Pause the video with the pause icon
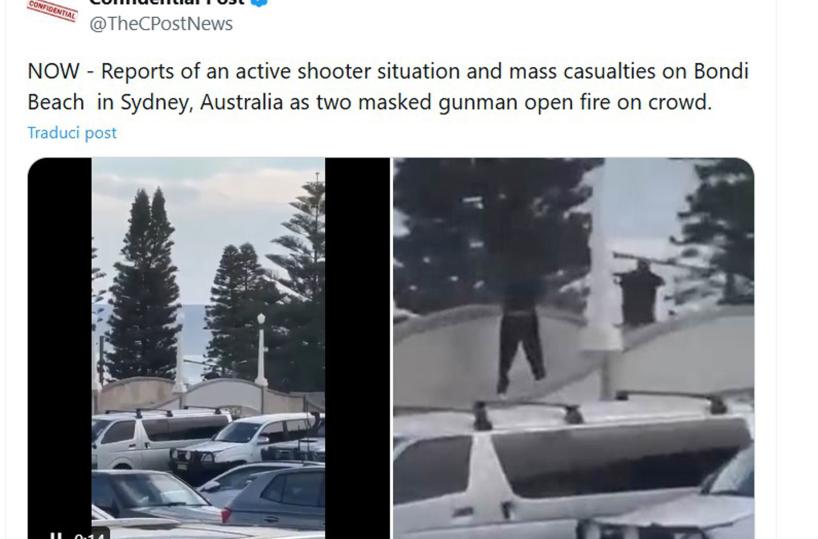818x539 pixels. tap(56, 535)
